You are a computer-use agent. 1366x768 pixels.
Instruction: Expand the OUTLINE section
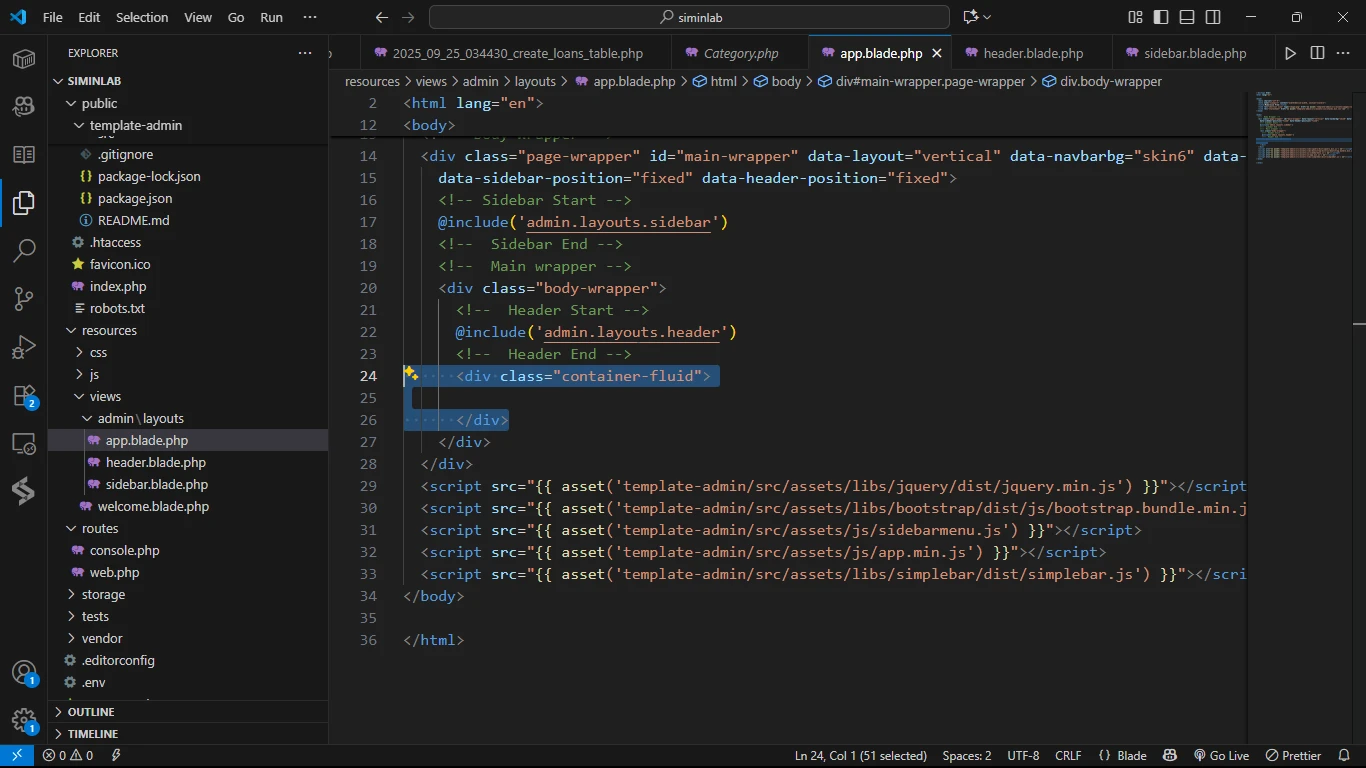tap(90, 712)
